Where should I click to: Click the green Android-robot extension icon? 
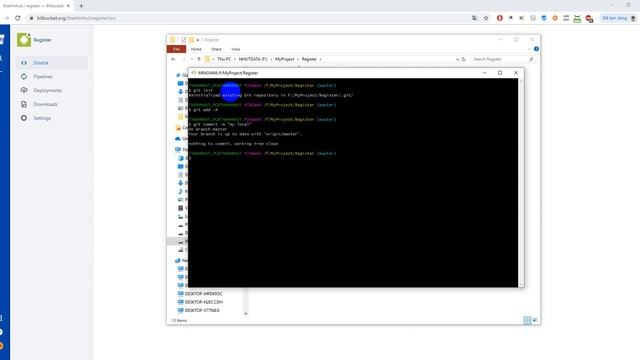(x=577, y=18)
